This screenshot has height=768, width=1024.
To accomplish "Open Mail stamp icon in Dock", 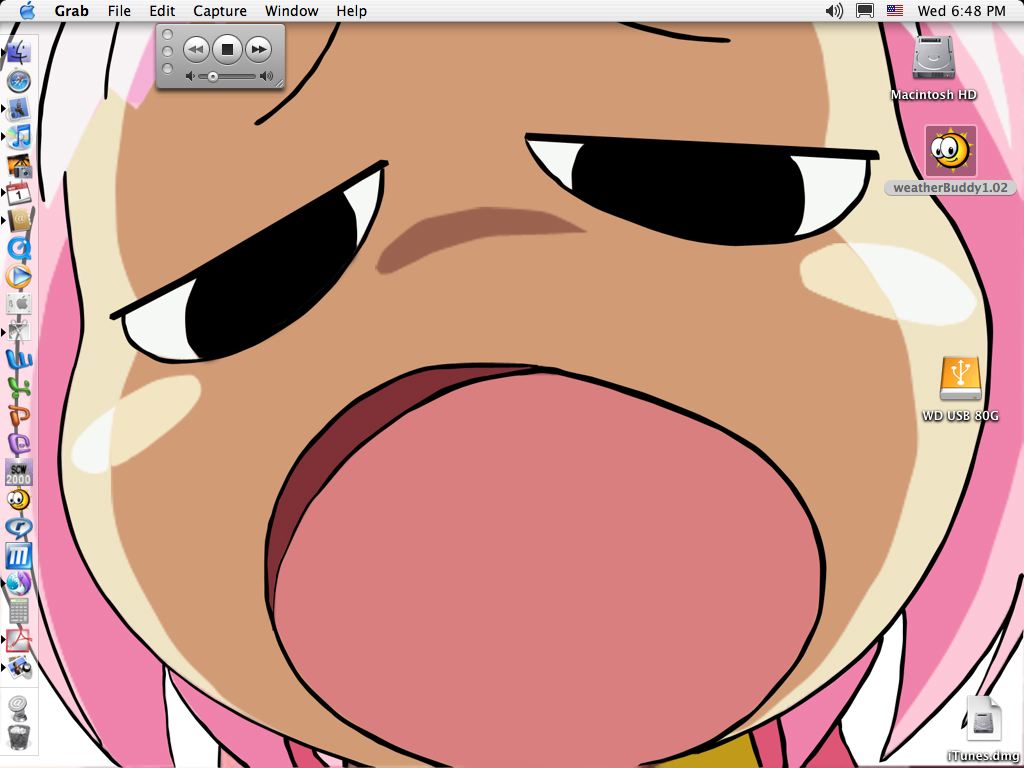I will click(x=18, y=109).
